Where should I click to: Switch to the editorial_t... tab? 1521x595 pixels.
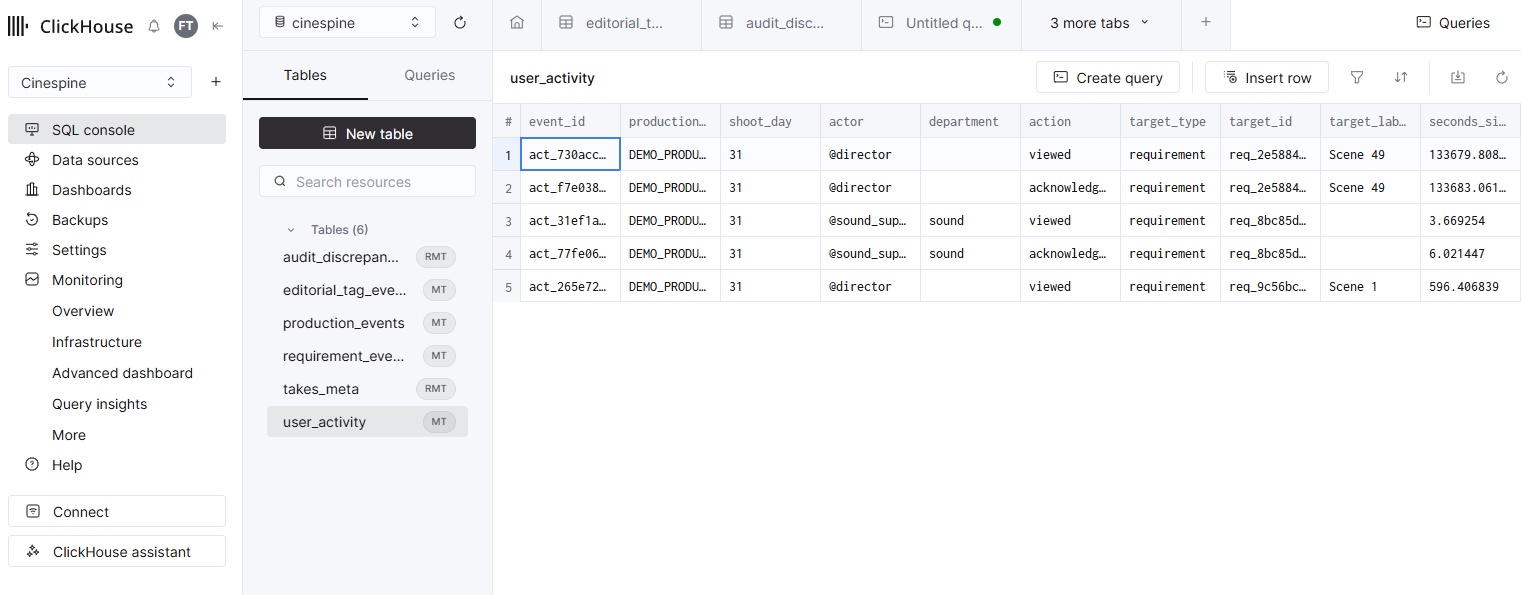(x=621, y=22)
